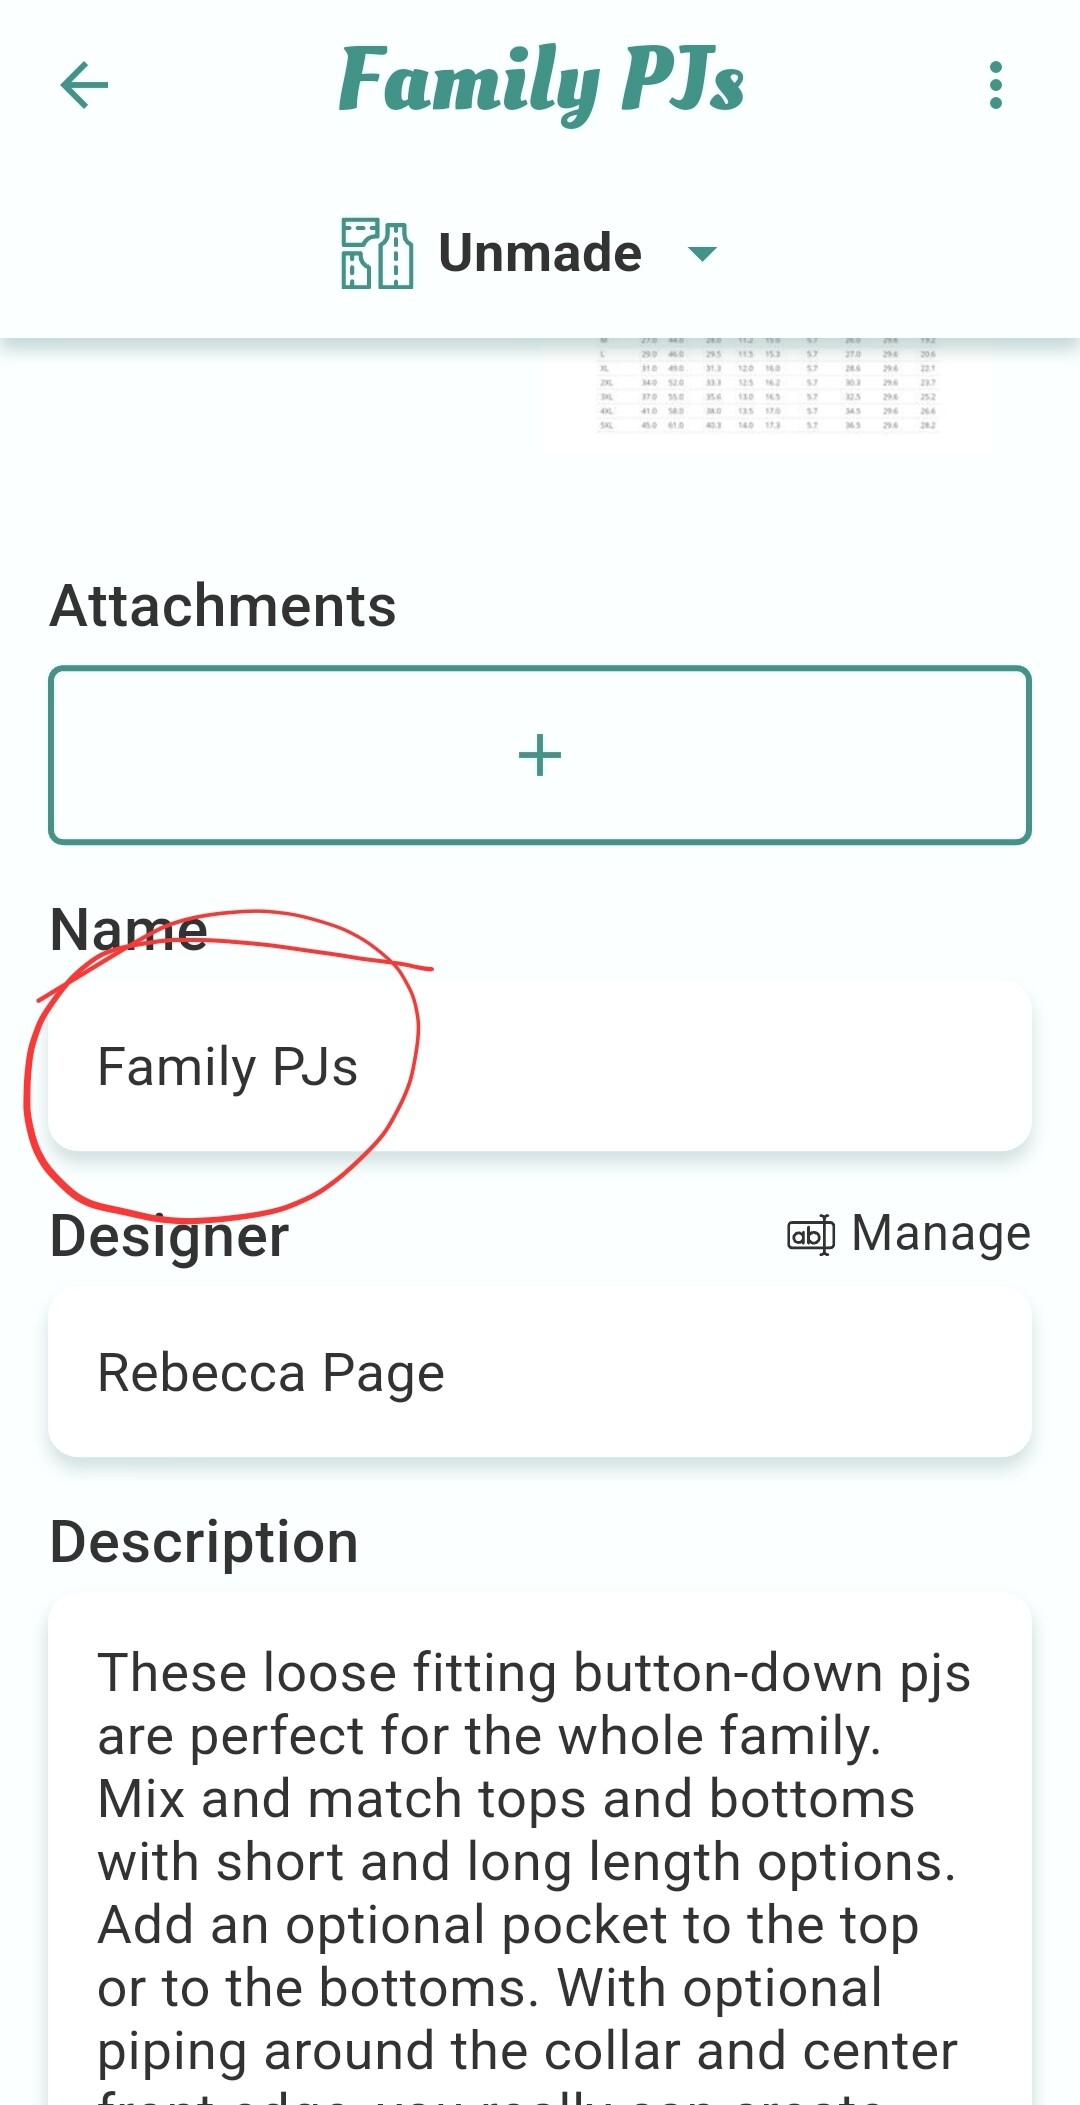This screenshot has height=2105, width=1080.
Task: Open the Manage designers link
Action: (940, 1234)
